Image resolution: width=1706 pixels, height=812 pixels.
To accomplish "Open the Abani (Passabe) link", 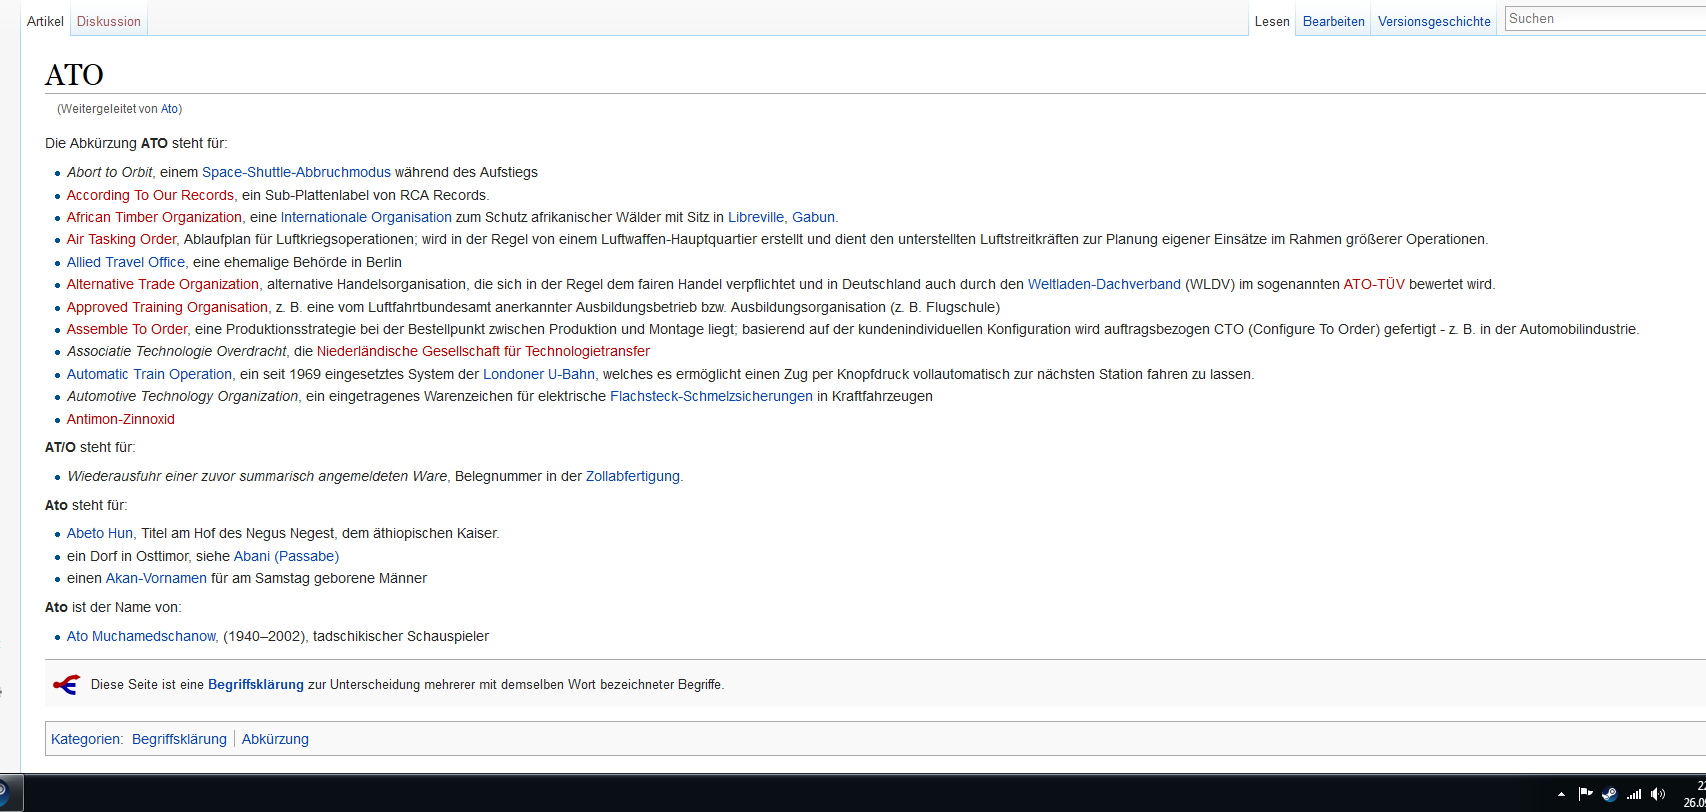I will 286,556.
